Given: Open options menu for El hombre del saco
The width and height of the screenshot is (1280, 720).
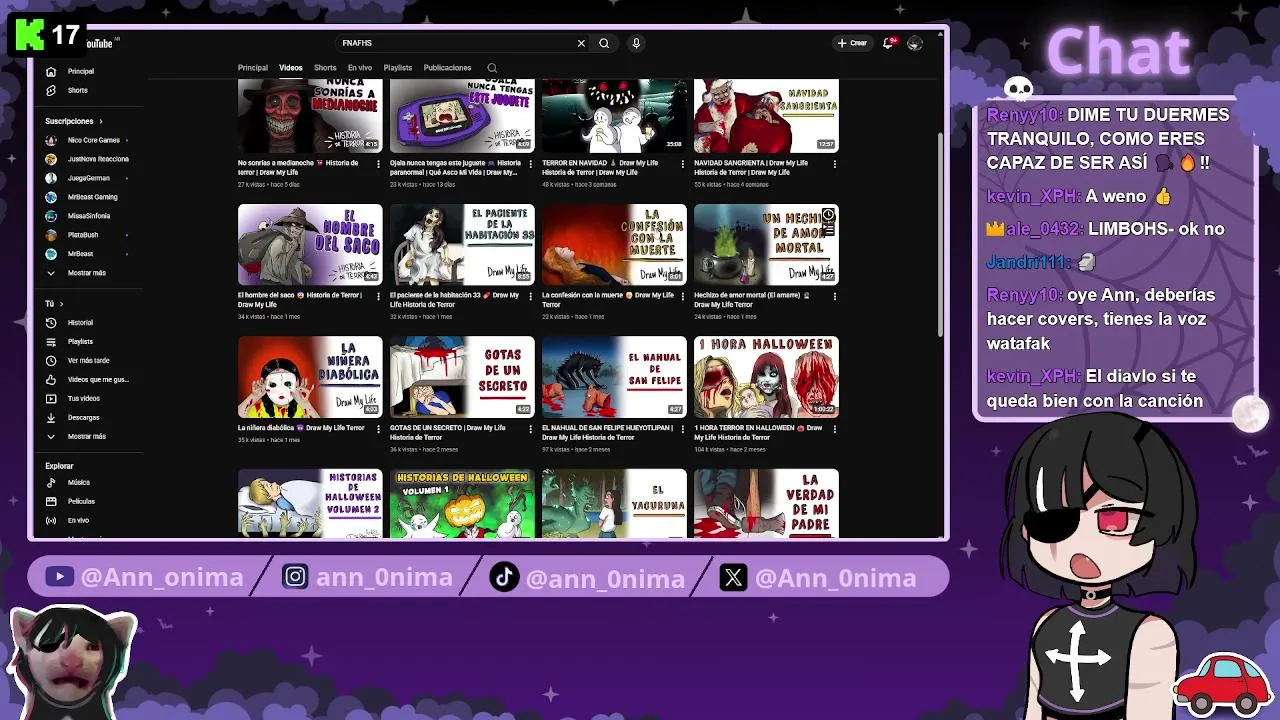Looking at the screenshot, I should pos(378,296).
